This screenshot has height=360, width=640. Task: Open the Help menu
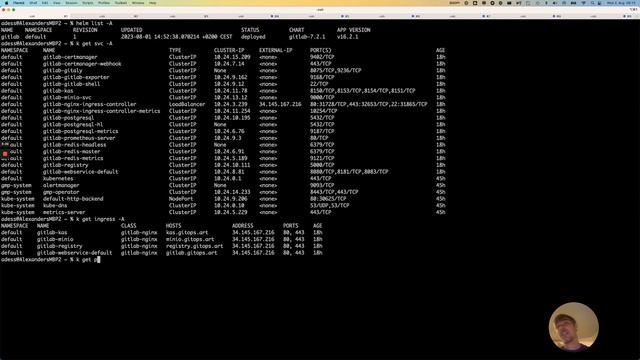pyautogui.click(x=153, y=3)
